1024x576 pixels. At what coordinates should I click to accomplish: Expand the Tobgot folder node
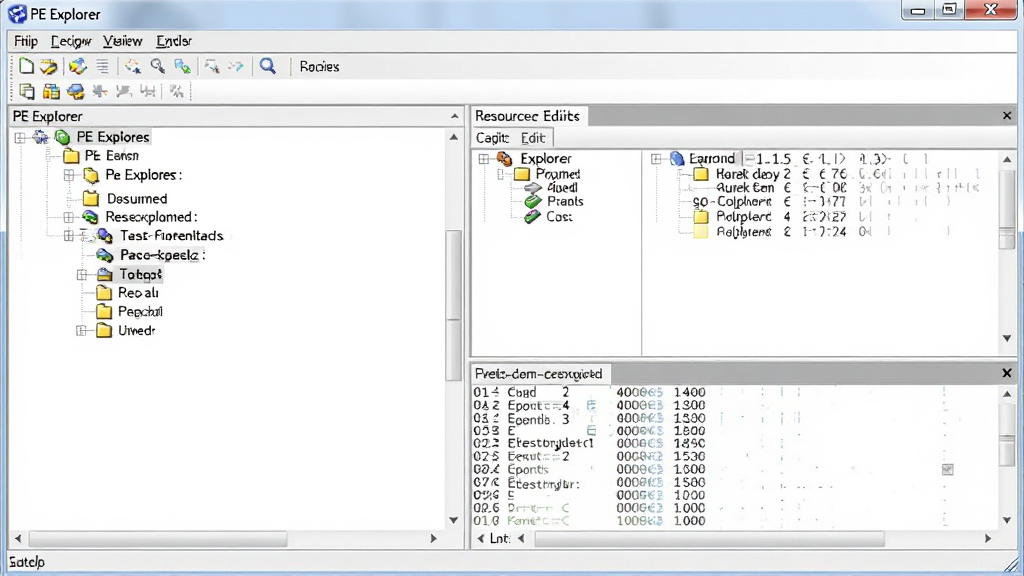pos(82,275)
